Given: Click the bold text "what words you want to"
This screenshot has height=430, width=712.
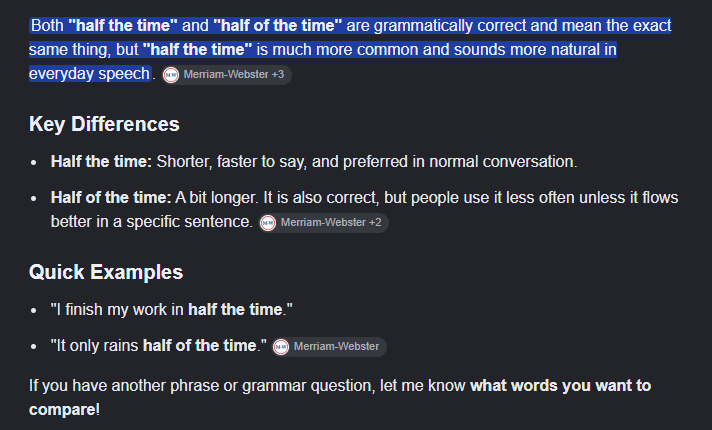Looking at the screenshot, I should coord(560,386).
